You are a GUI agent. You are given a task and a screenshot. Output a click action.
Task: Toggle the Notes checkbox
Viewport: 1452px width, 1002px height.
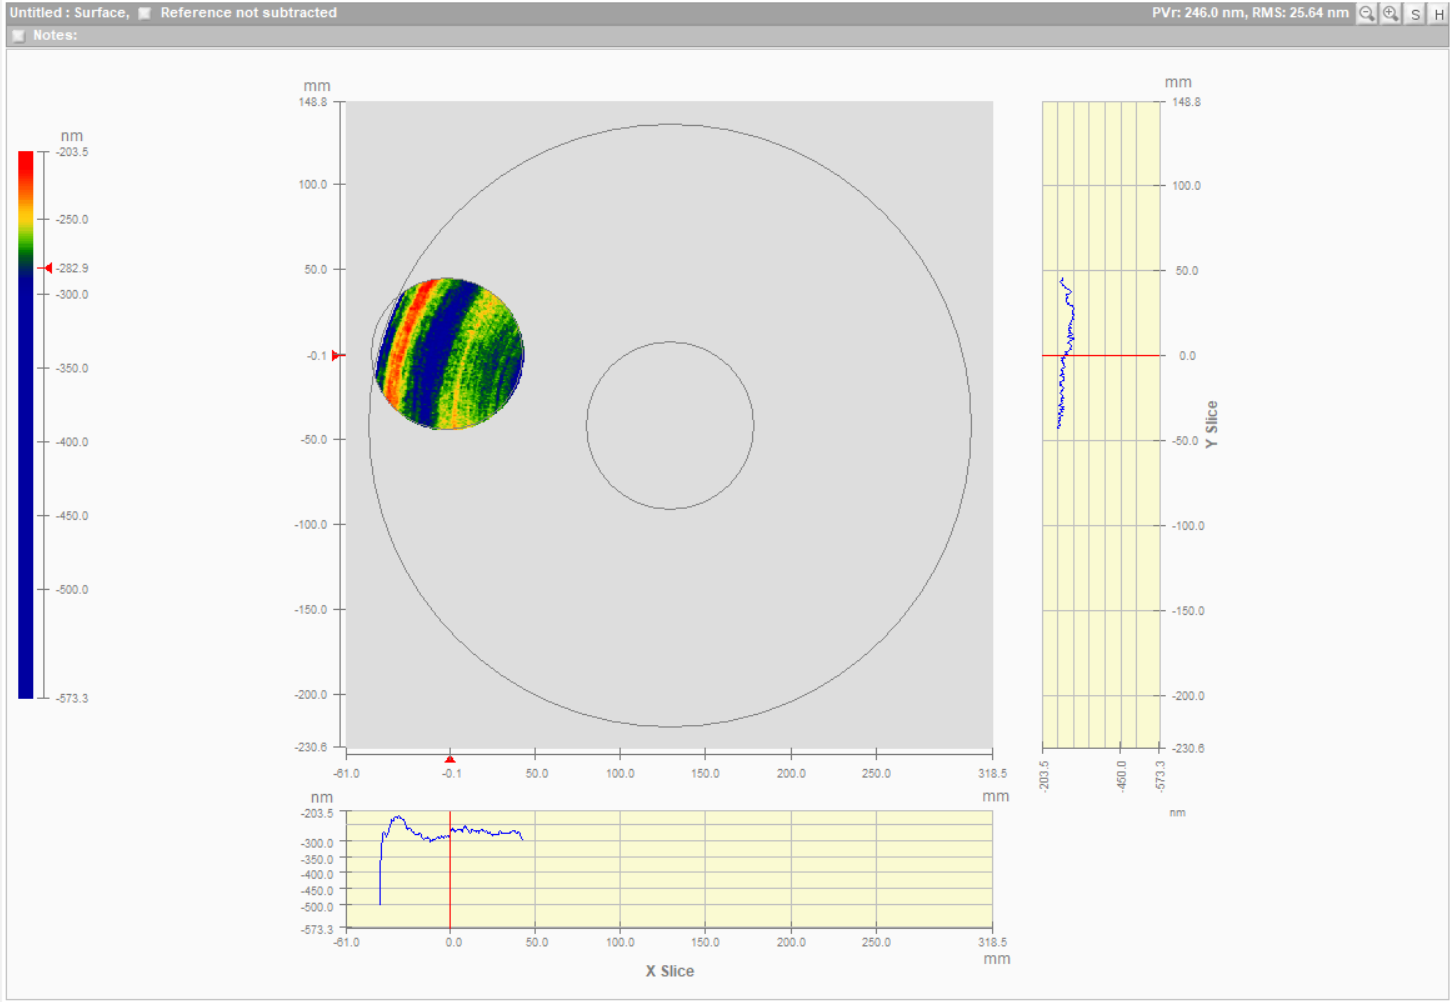(x=18, y=35)
